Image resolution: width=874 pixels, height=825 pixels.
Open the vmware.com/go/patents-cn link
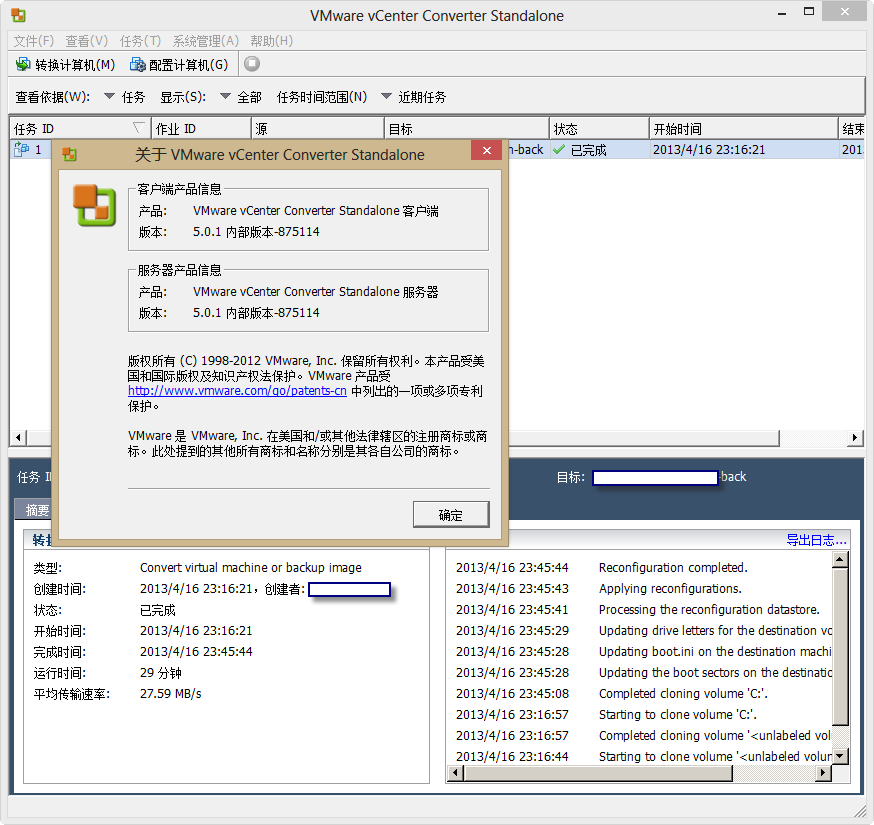(237, 391)
